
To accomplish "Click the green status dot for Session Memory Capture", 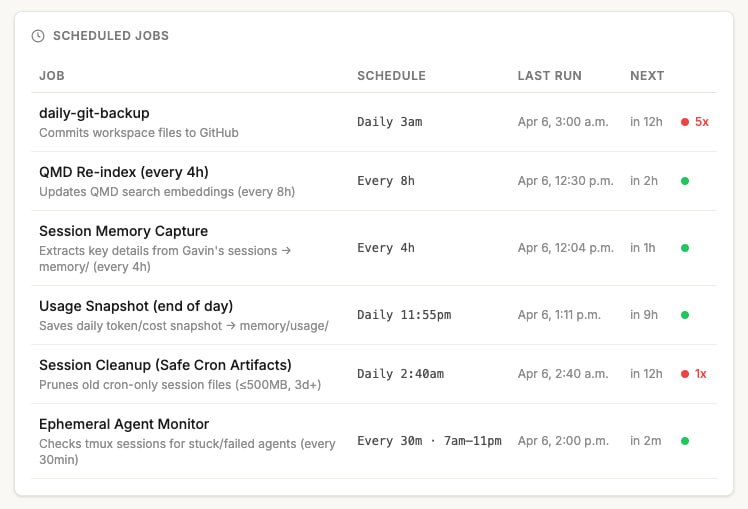I will pyautogui.click(x=685, y=248).
